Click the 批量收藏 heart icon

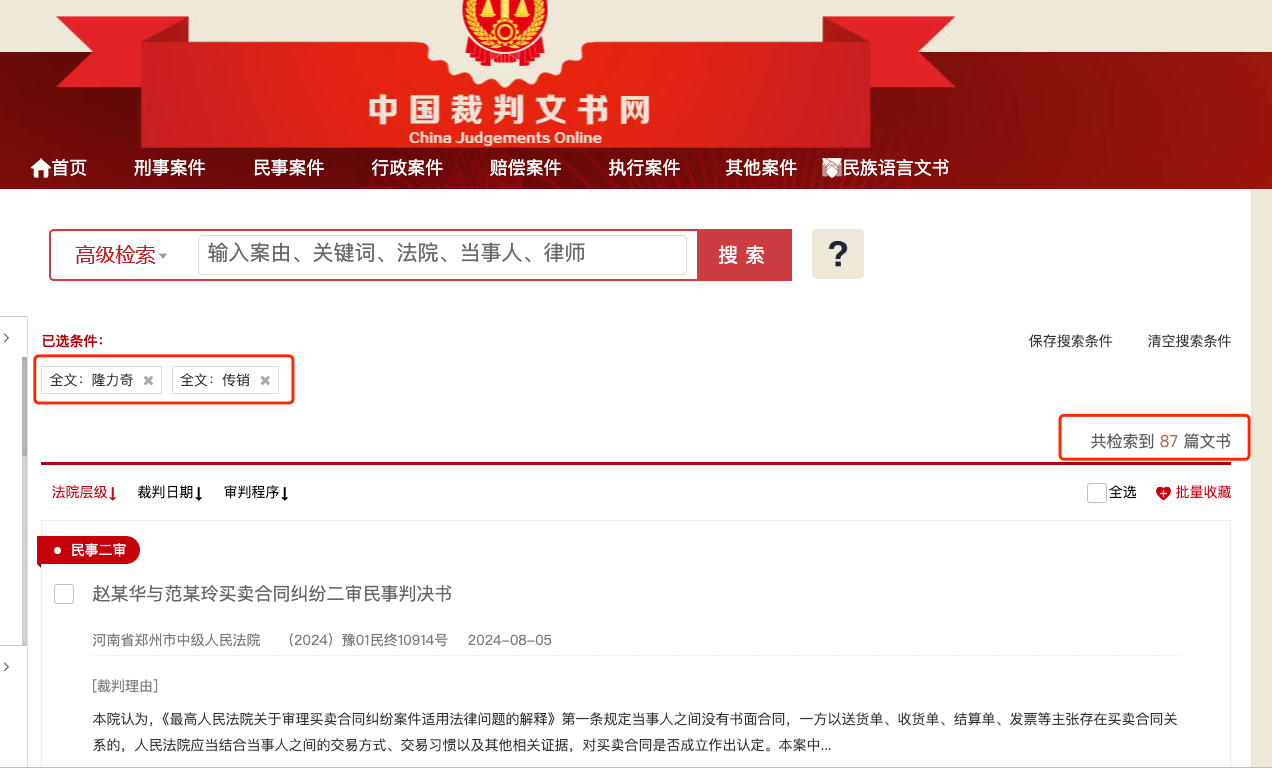(1163, 493)
